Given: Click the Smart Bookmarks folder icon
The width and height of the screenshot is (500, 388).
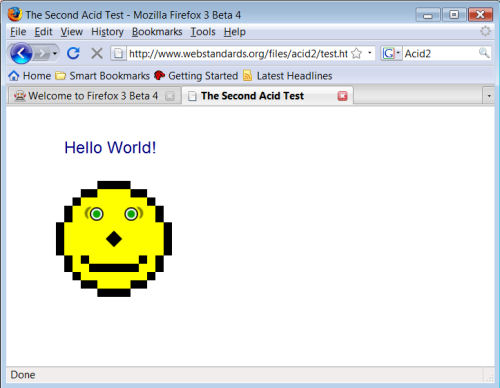Looking at the screenshot, I should tap(60, 76).
